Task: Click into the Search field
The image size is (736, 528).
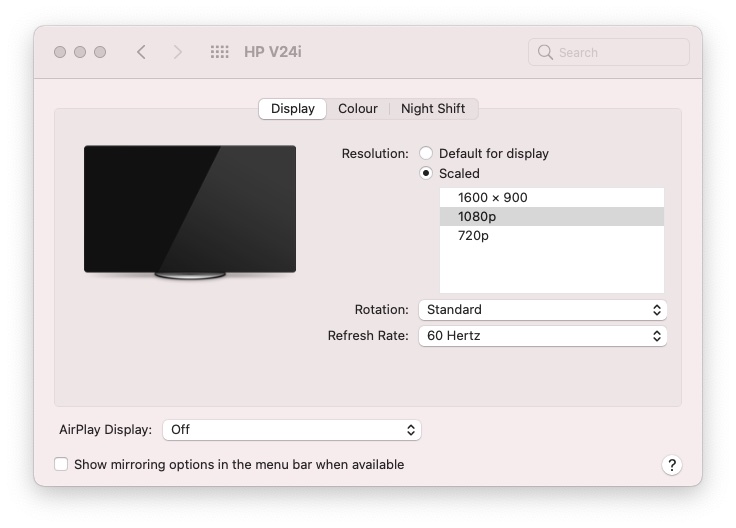Action: [x=609, y=52]
